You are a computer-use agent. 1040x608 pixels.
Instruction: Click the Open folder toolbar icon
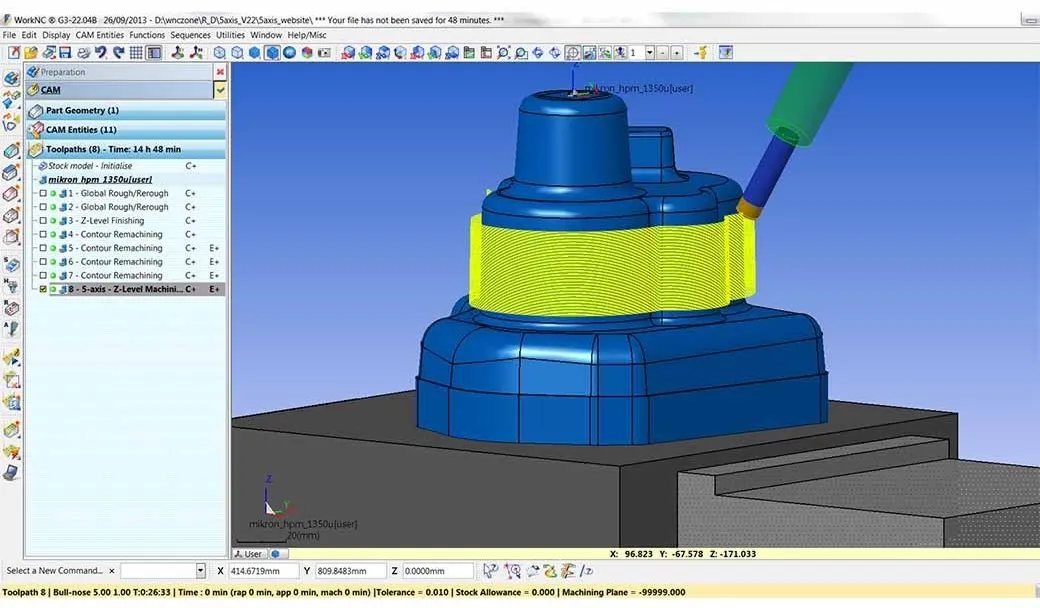(x=29, y=52)
